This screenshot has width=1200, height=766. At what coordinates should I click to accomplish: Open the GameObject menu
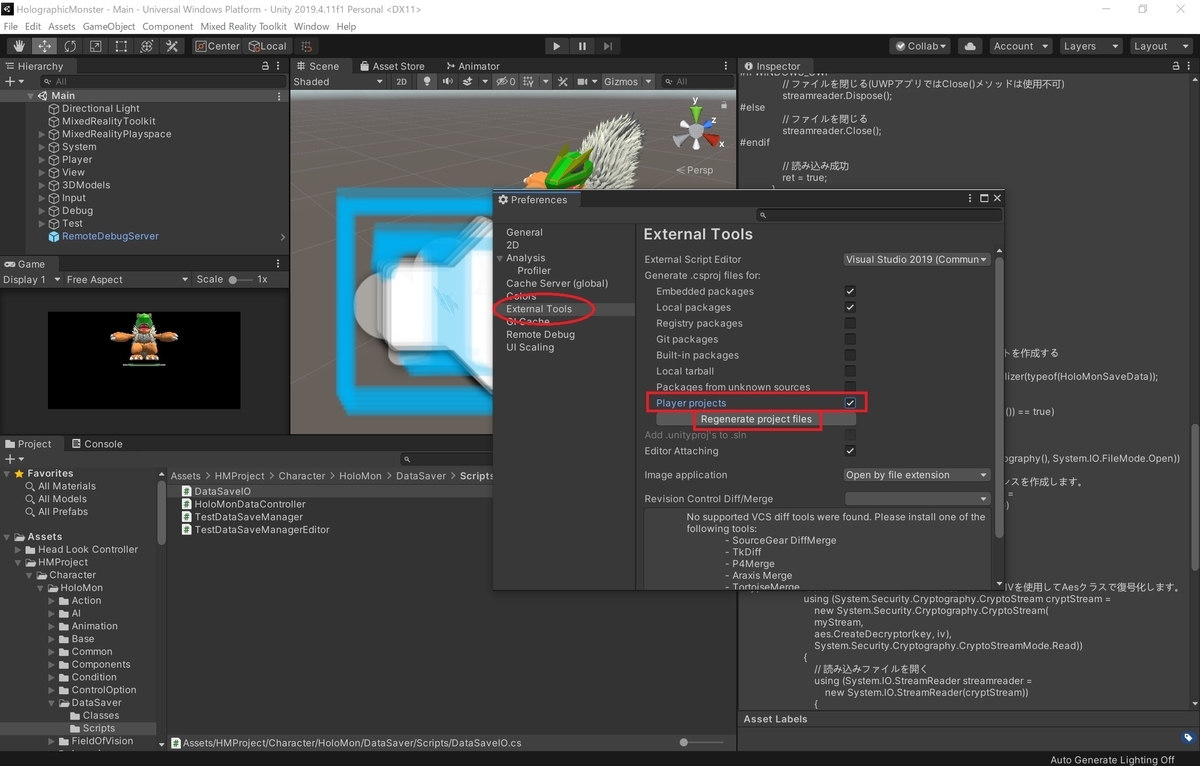pos(109,26)
